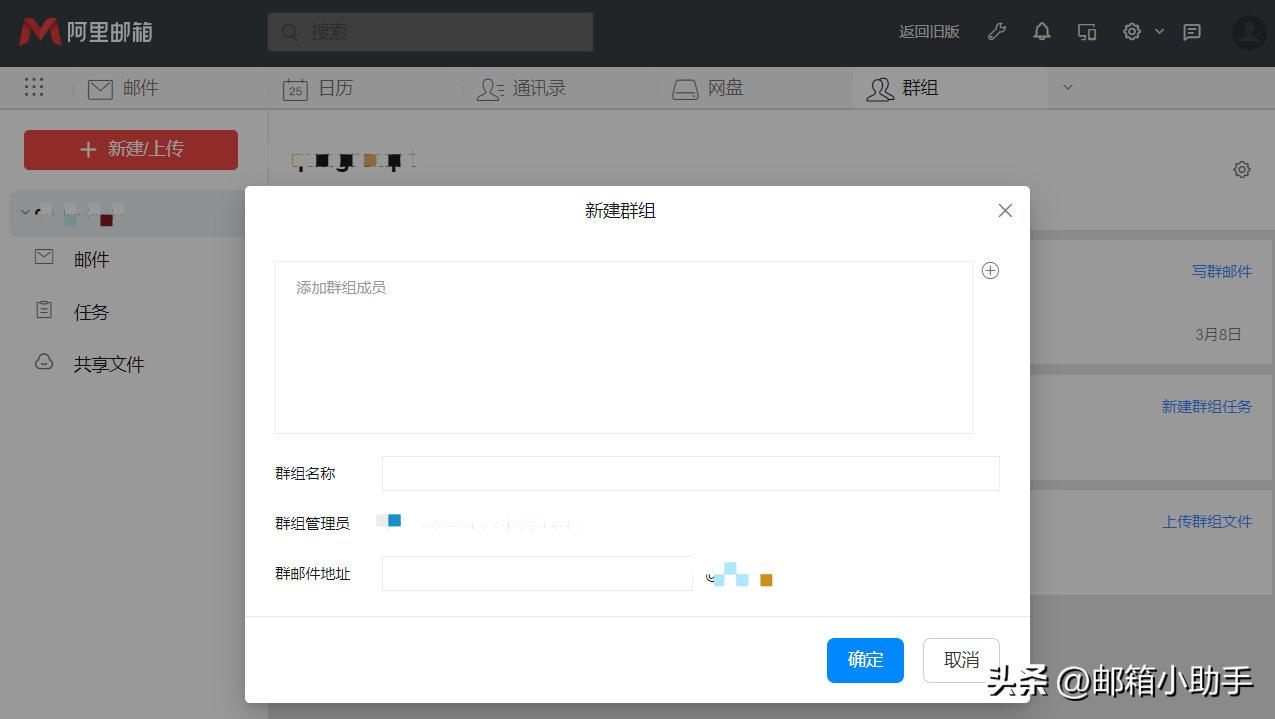
Task: Click the group settings gear icon
Action: 1242,170
